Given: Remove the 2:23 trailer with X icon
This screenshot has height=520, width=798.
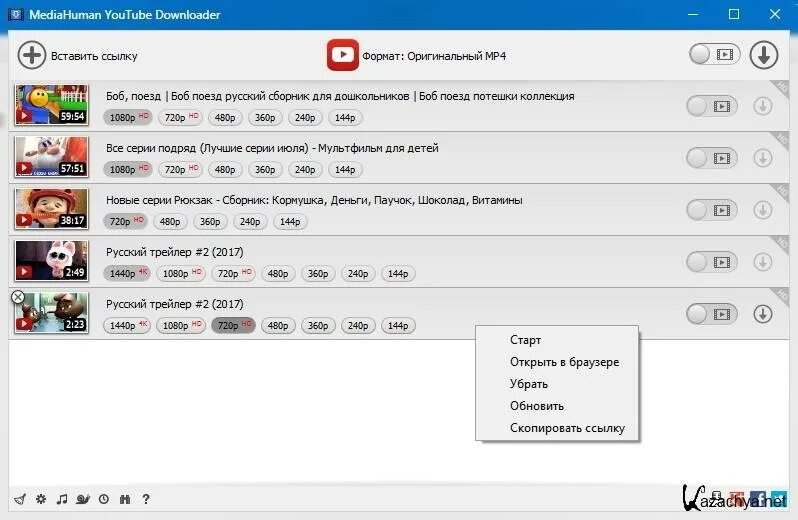Looking at the screenshot, I should tap(18, 297).
